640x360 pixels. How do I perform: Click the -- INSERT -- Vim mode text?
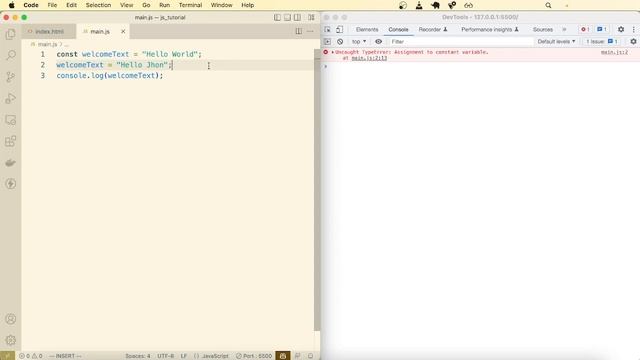[x=65, y=356]
